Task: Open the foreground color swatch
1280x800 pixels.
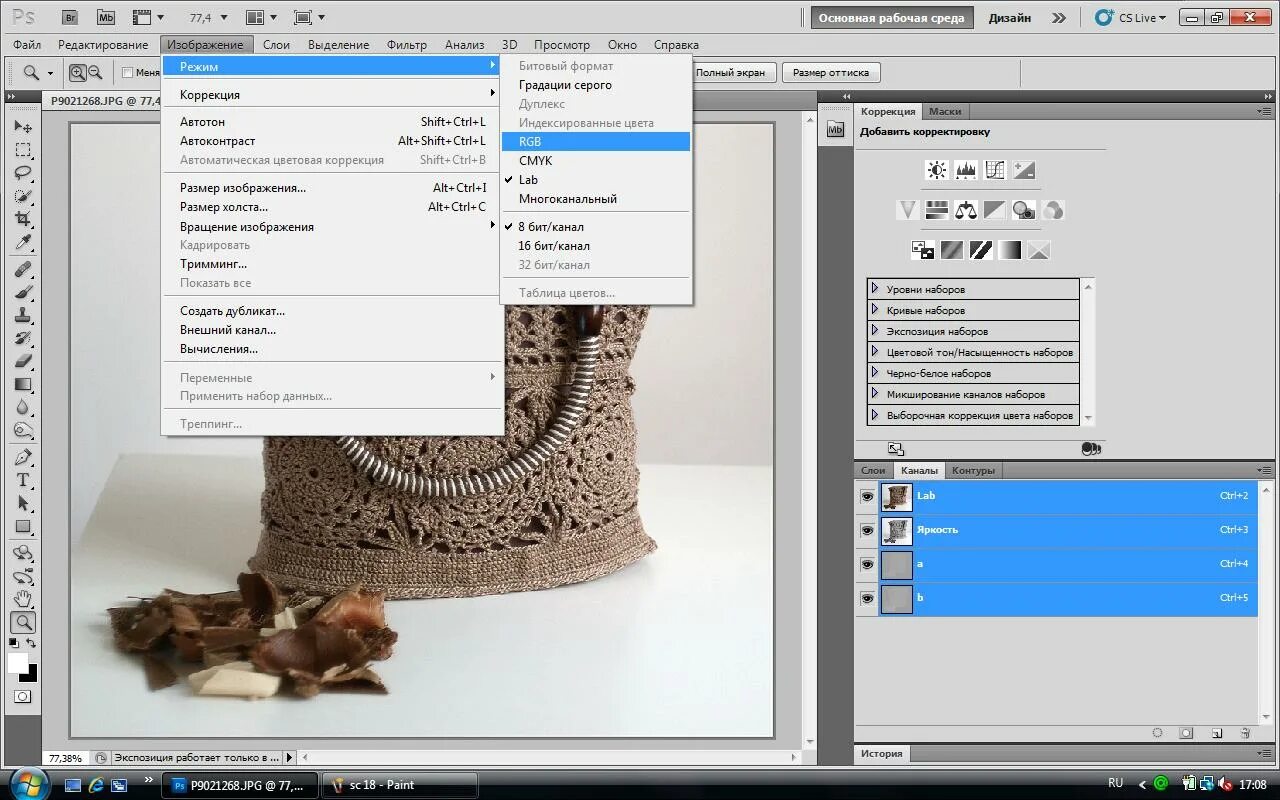Action: pos(18,663)
